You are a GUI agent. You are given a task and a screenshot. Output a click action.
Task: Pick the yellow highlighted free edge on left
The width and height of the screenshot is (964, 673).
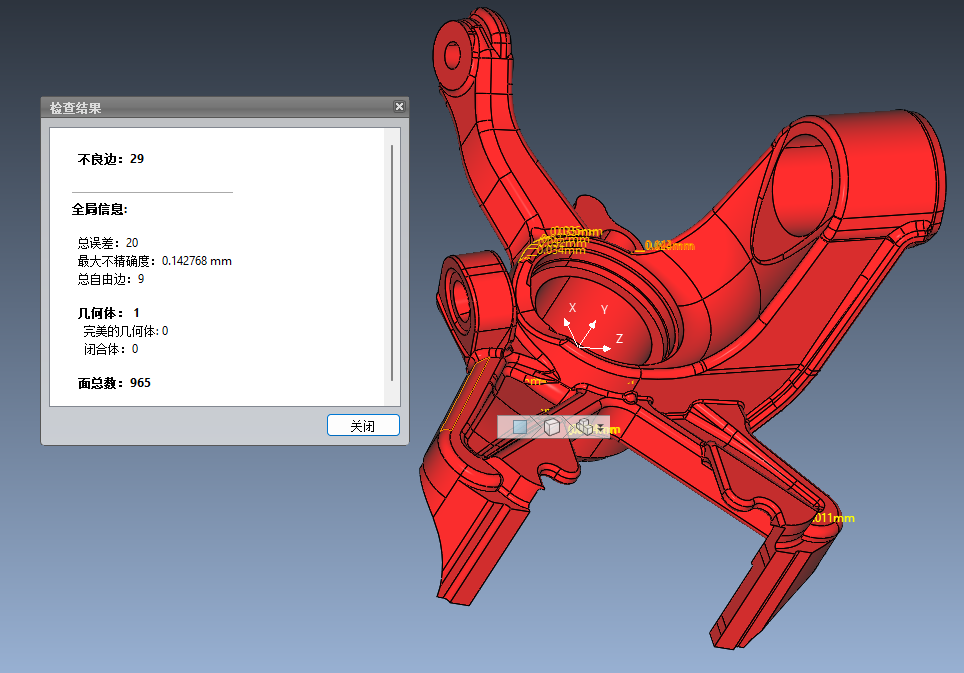point(464,395)
